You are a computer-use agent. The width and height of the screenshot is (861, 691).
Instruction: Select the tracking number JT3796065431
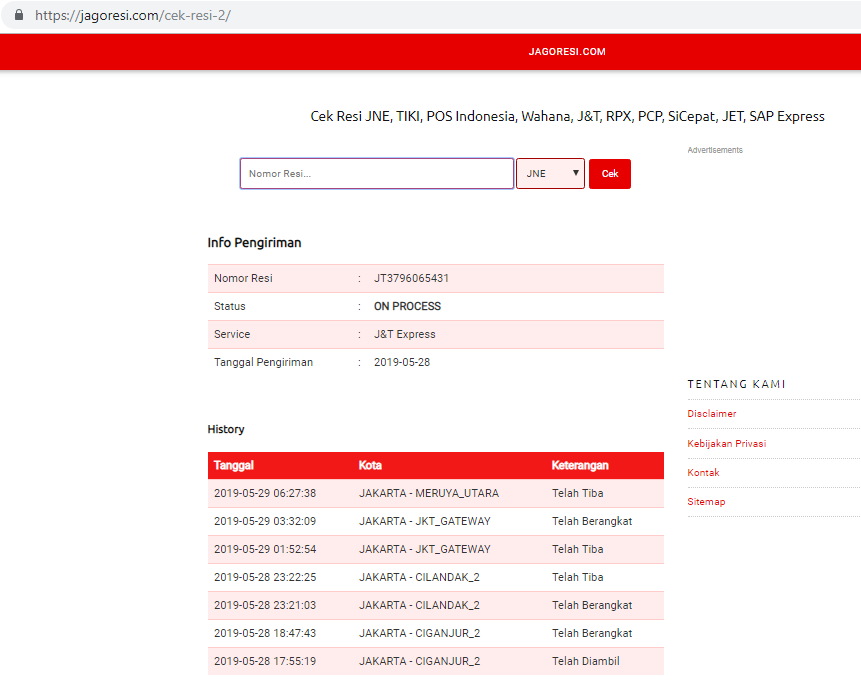tap(411, 278)
